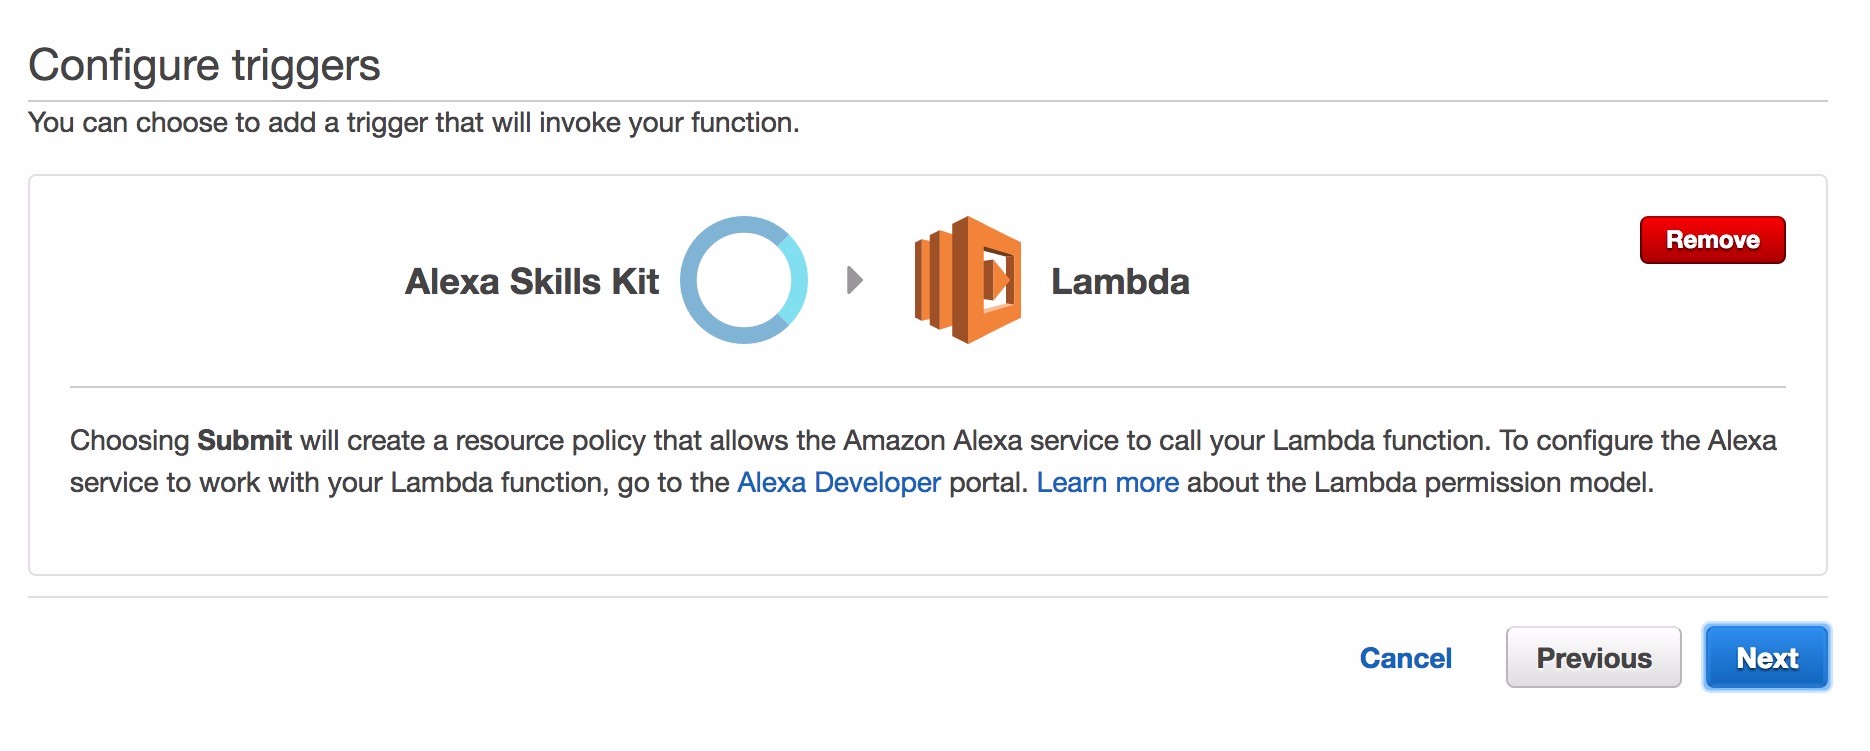The height and width of the screenshot is (751, 1870).
Task: Click the orange Lambda function icon
Action: pyautogui.click(x=967, y=280)
